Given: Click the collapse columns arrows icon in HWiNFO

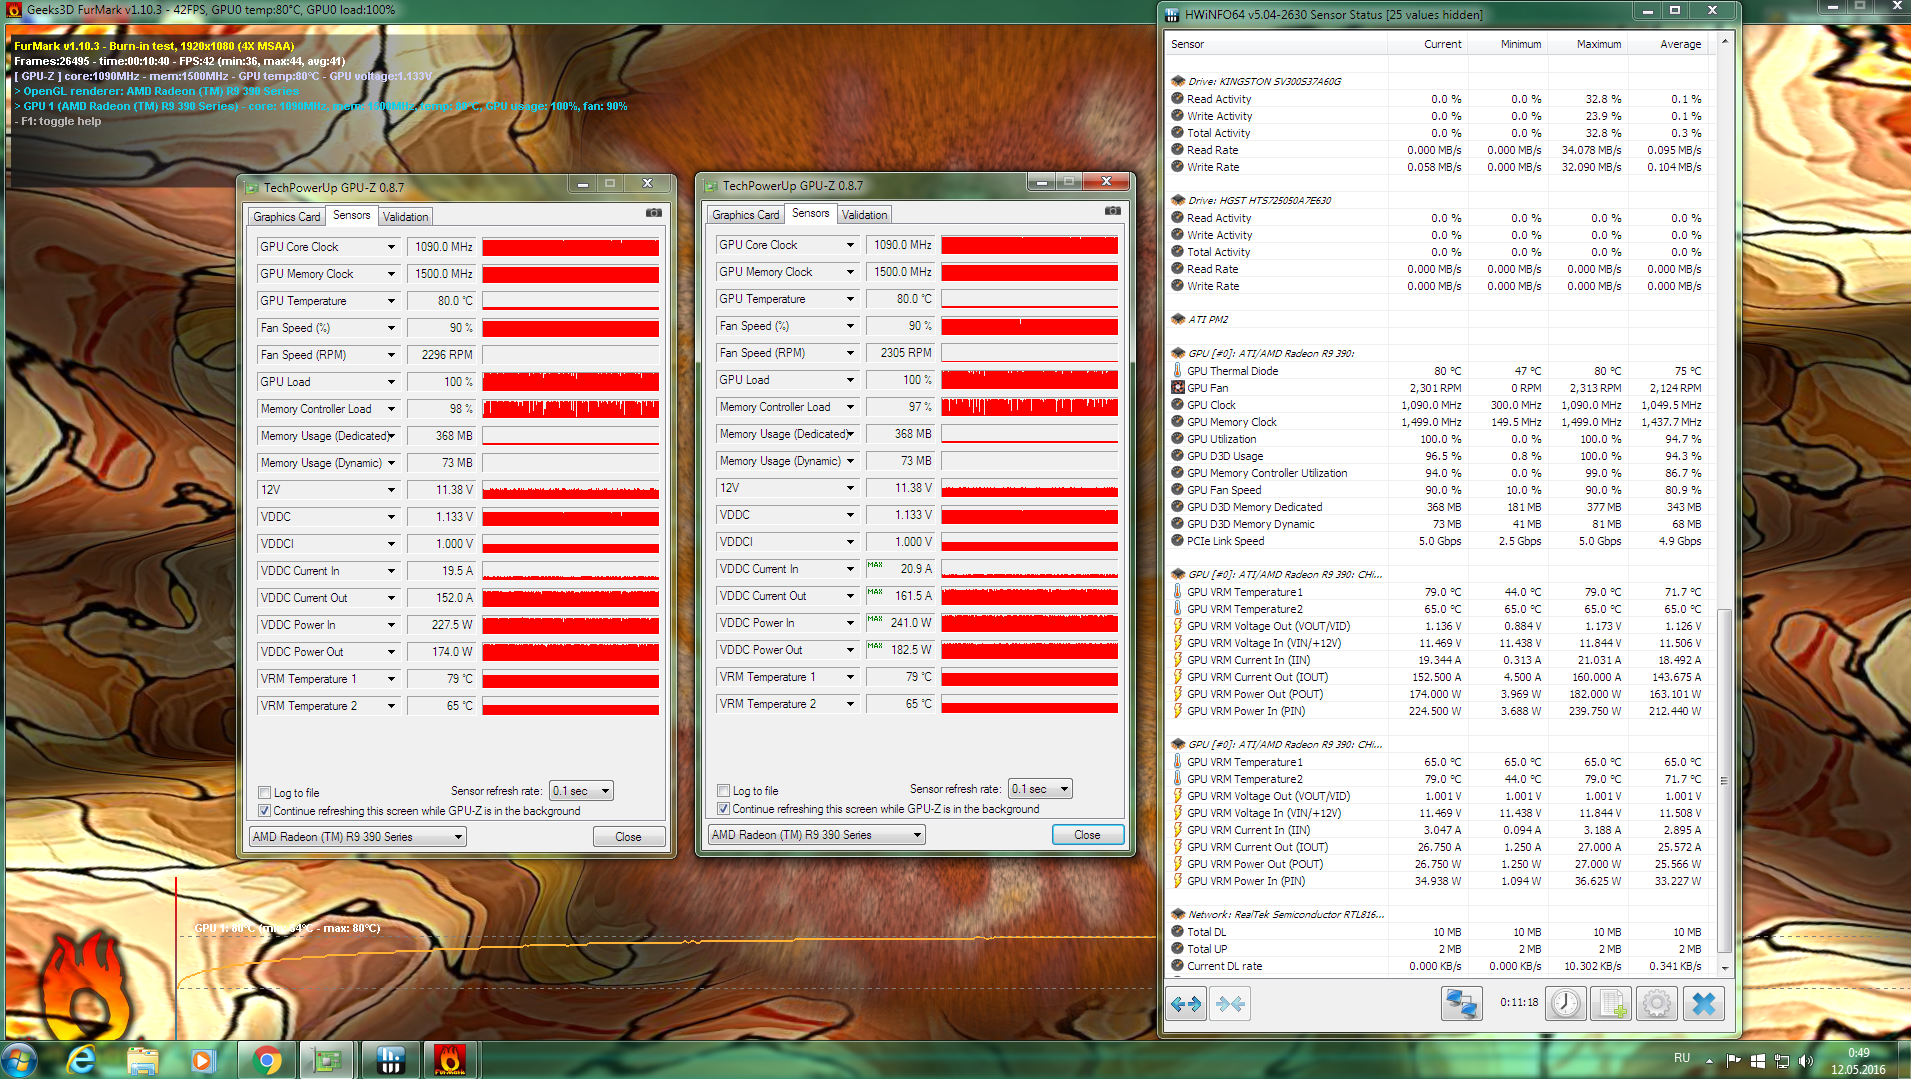Looking at the screenshot, I should pyautogui.click(x=1230, y=1003).
